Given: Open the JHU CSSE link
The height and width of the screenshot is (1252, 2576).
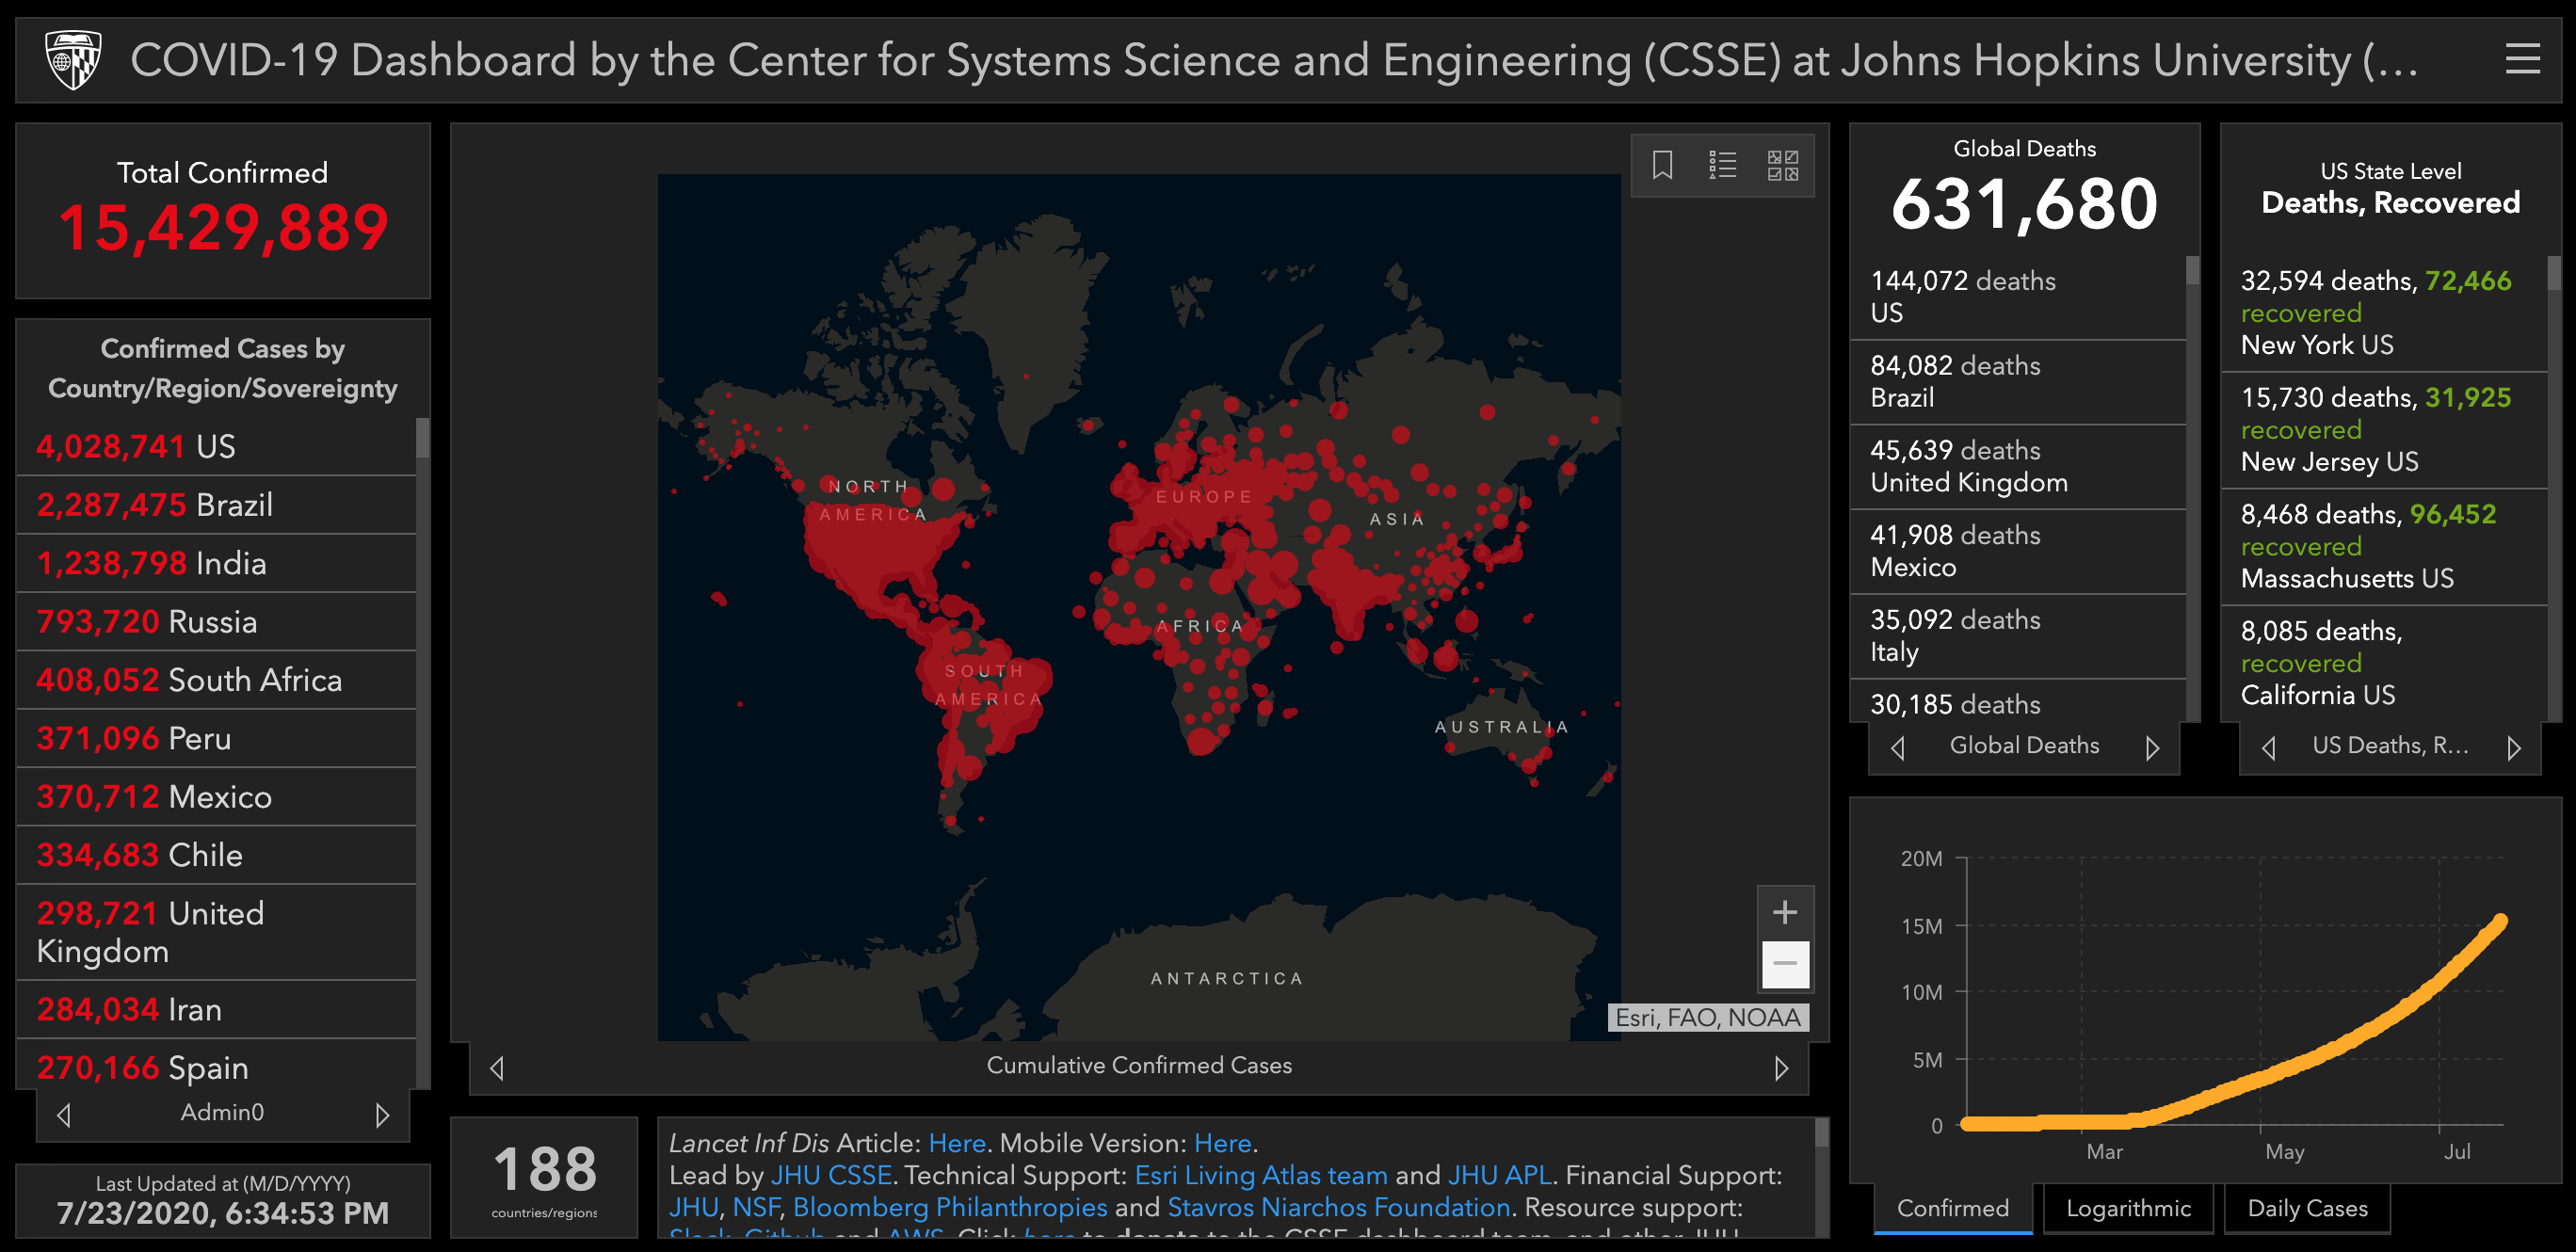Looking at the screenshot, I should (831, 1175).
